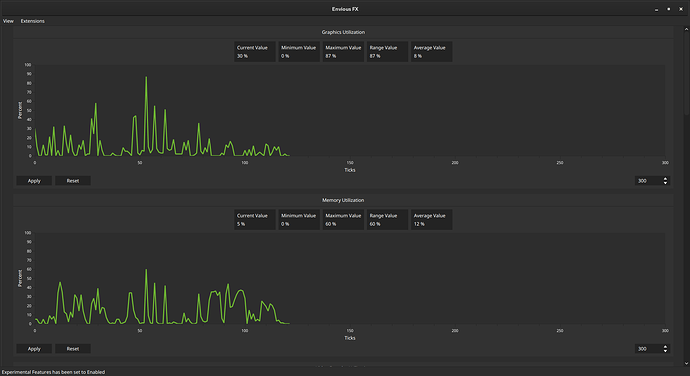This screenshot has height=376, width=690.
Task: Click Apply under Graphics Utilization chart
Action: (34, 181)
